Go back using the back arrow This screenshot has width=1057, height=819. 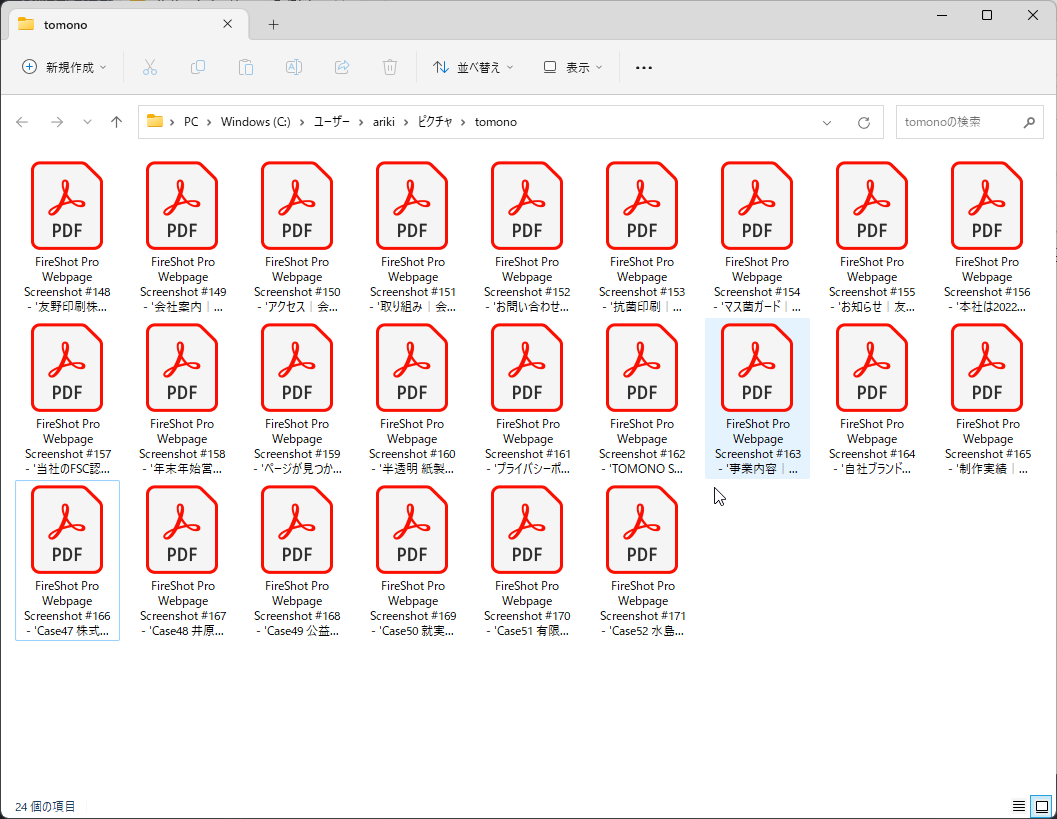[22, 121]
